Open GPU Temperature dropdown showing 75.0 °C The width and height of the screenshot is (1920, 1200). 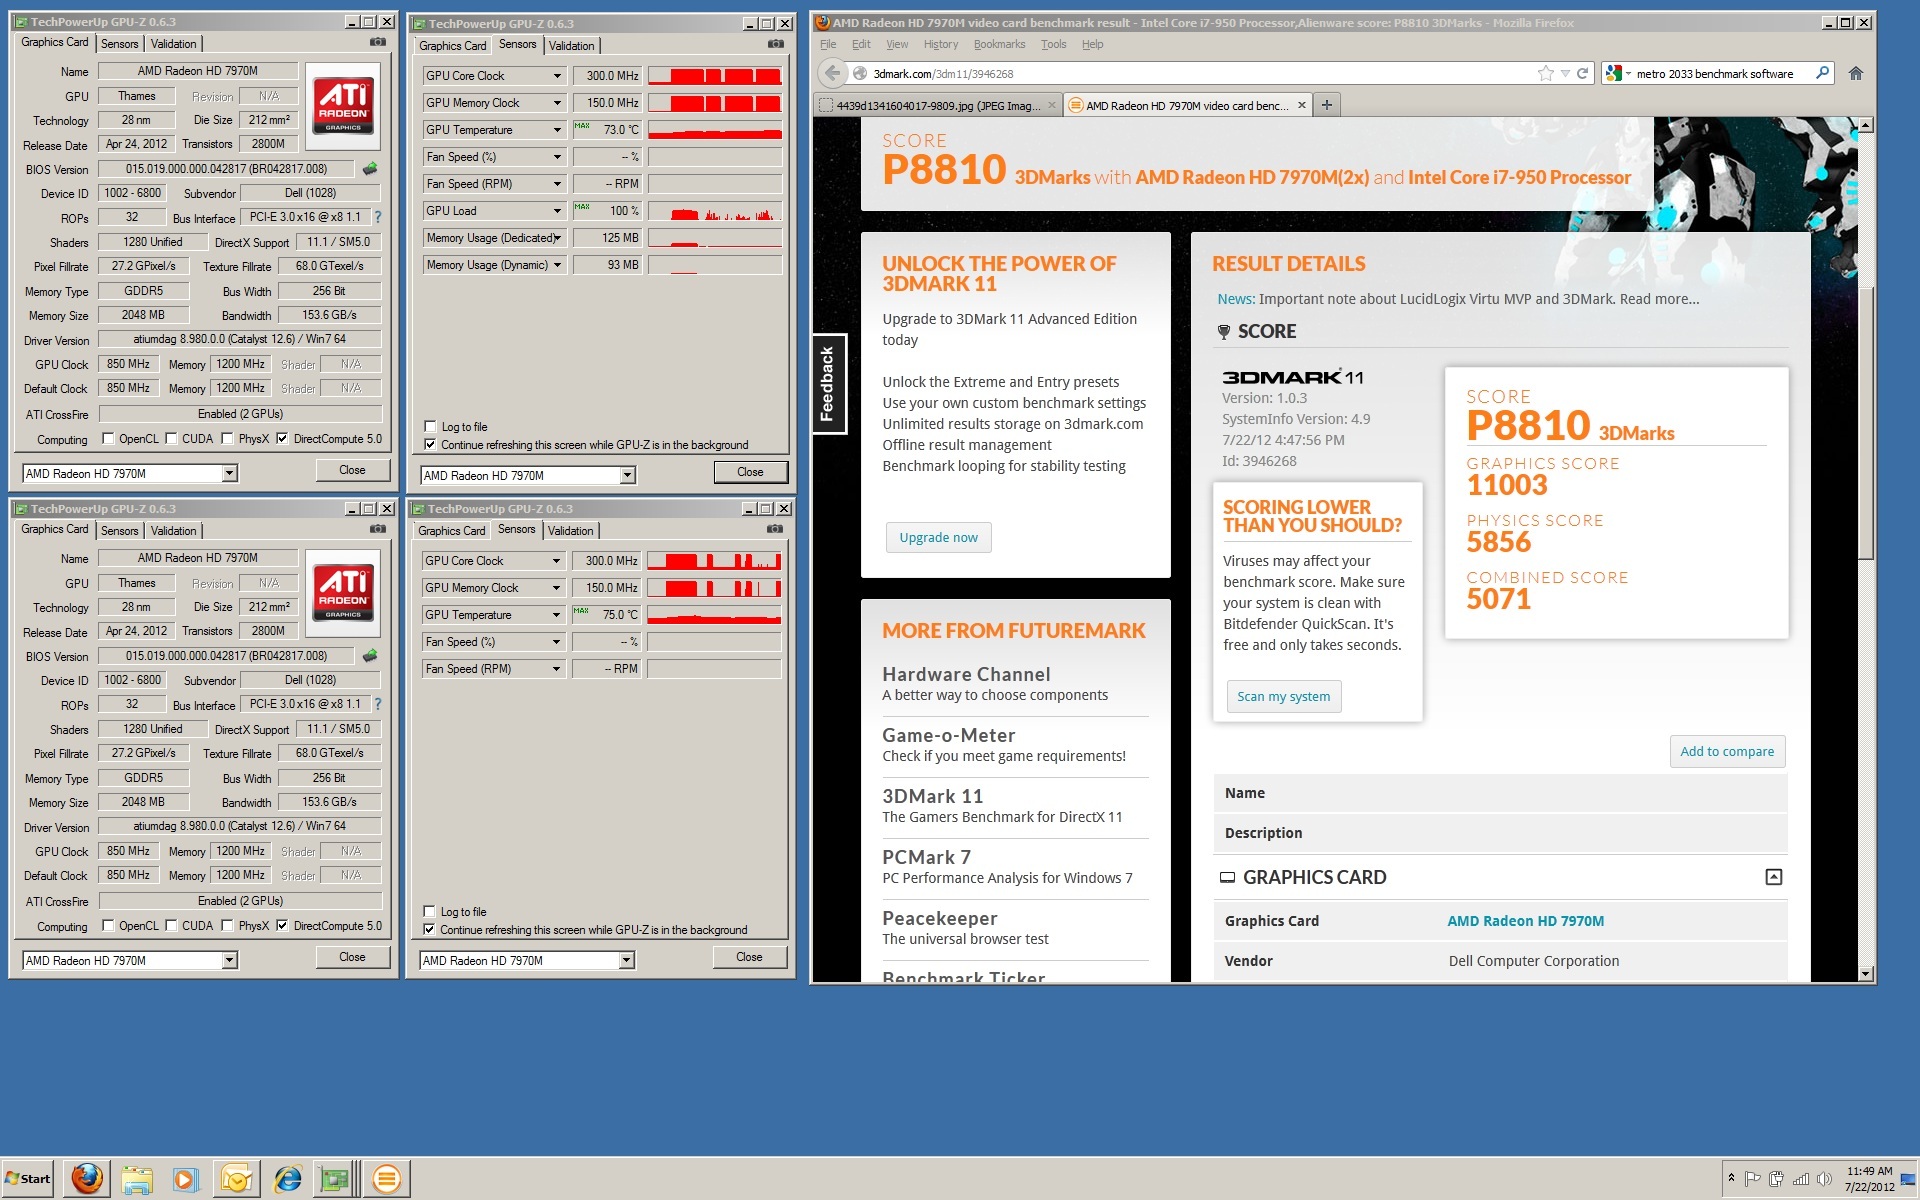pyautogui.click(x=557, y=615)
